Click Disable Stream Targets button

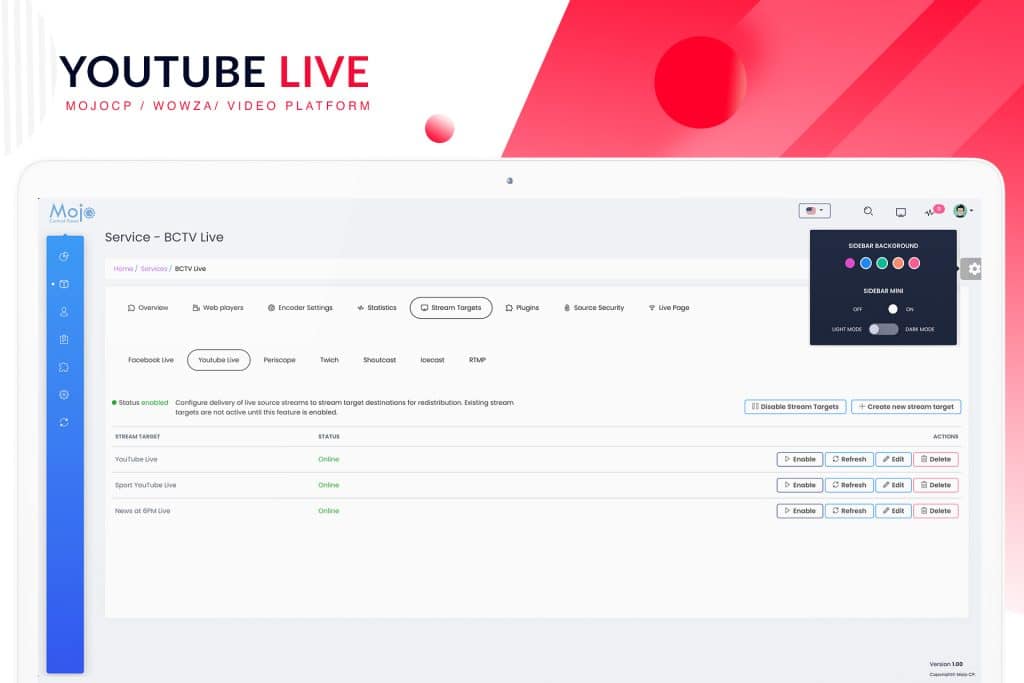(x=795, y=406)
